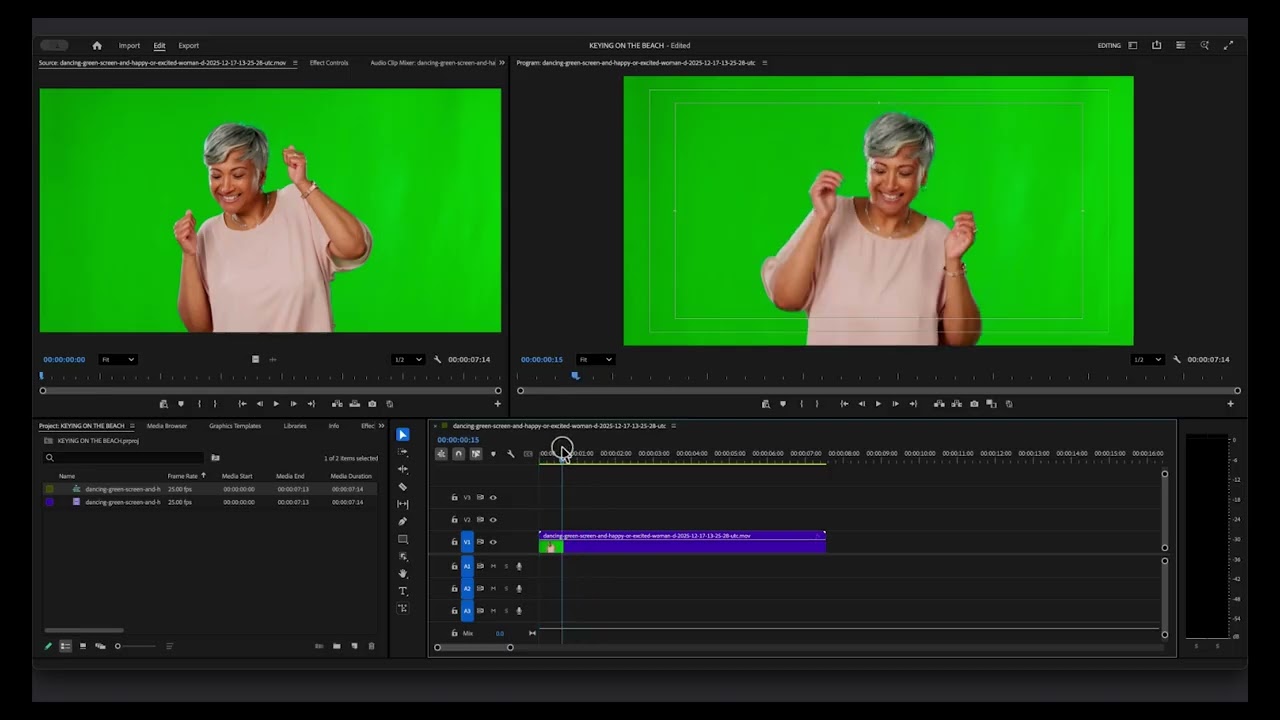This screenshot has width=1280, height=720.
Task: Open the workspaces icon in header
Action: [x=1133, y=45]
